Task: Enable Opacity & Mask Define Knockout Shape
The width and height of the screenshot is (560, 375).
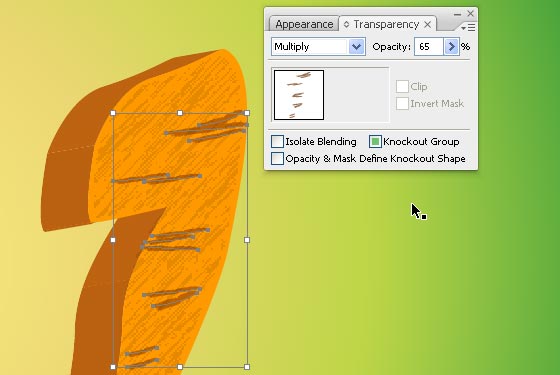Action: [277, 159]
